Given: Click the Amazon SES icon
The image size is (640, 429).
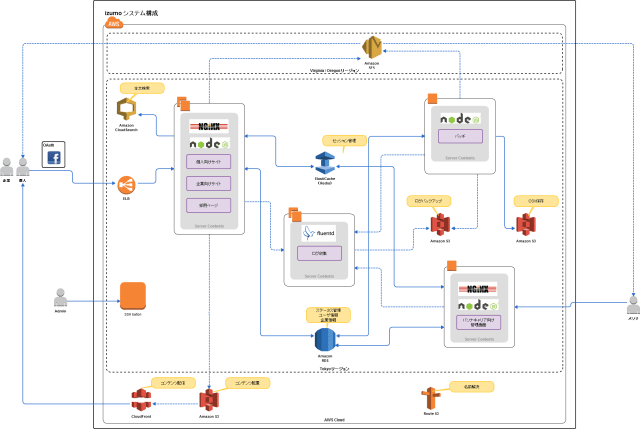Looking at the screenshot, I should pos(373,47).
